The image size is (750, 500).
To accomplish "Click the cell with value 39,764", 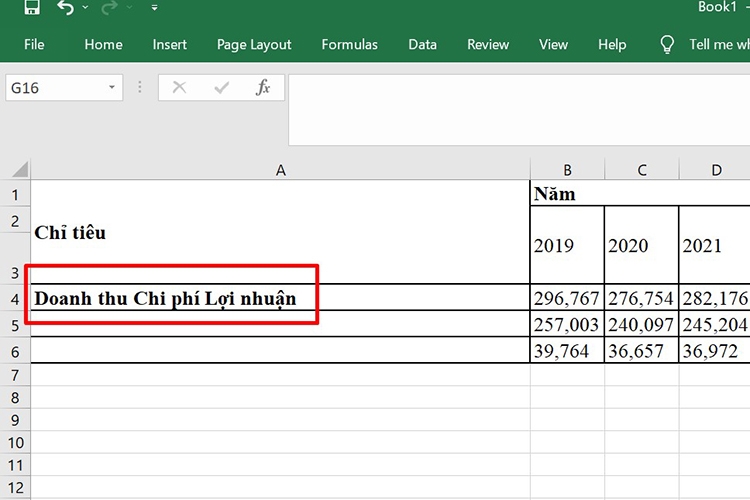I will (x=567, y=350).
